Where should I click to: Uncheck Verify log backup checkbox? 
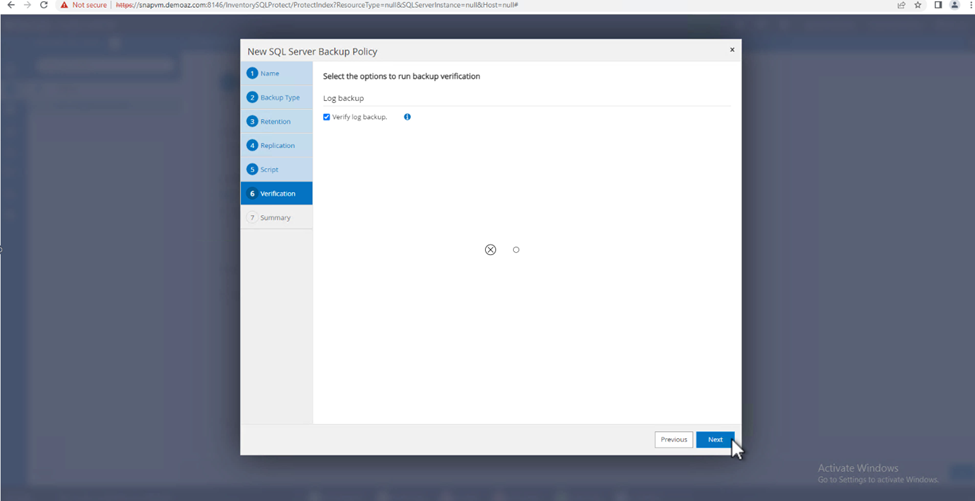326,117
